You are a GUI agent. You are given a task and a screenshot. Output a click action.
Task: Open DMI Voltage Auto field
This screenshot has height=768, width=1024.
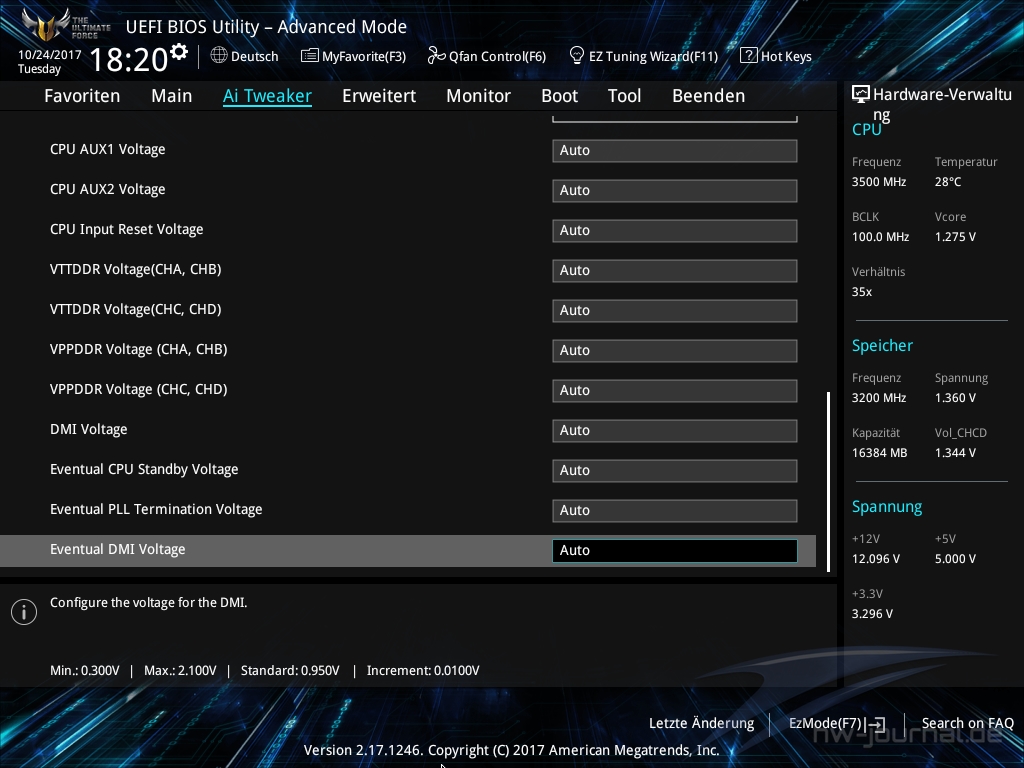click(674, 430)
